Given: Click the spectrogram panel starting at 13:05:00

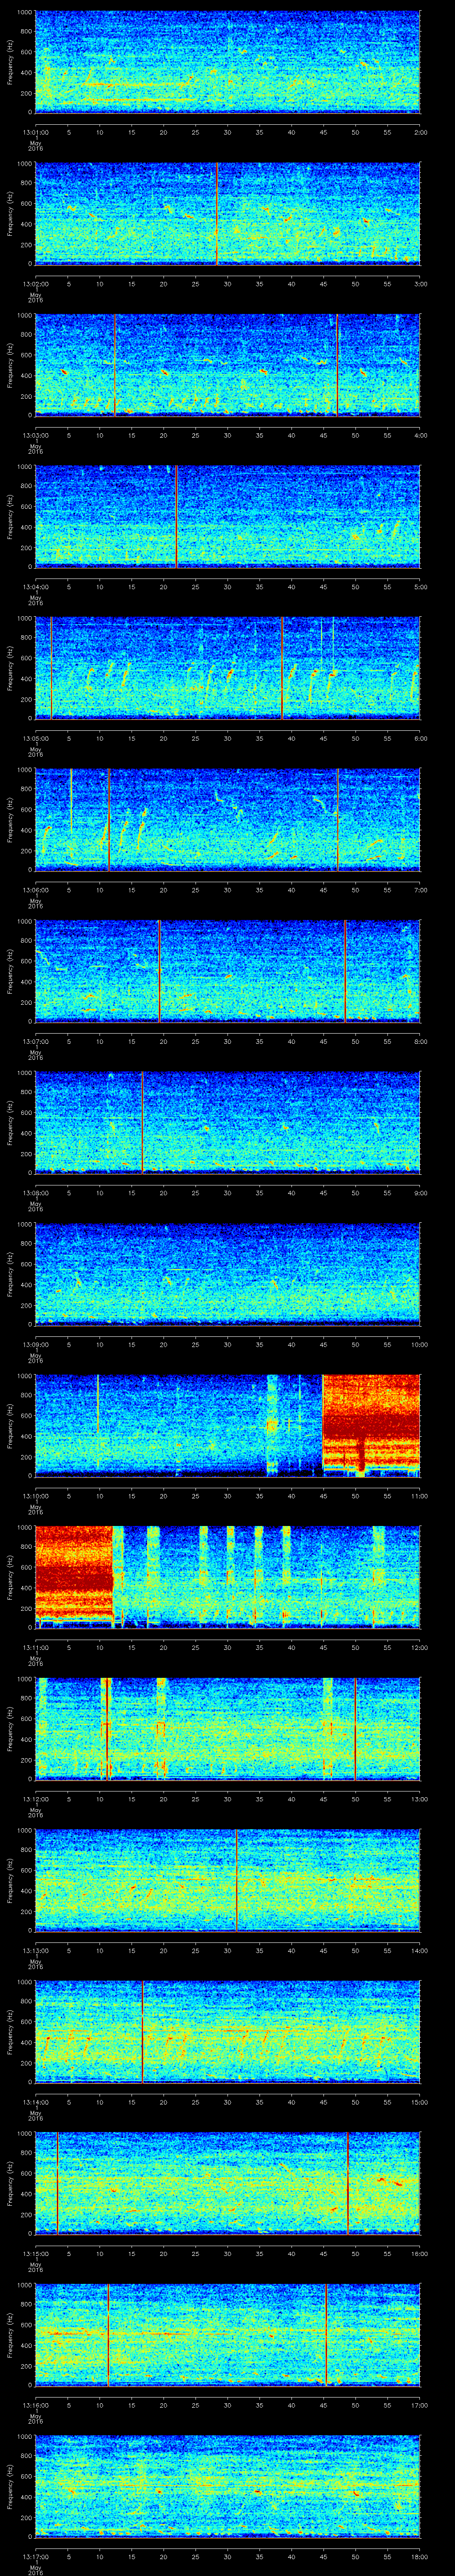Looking at the screenshot, I should click(x=228, y=669).
